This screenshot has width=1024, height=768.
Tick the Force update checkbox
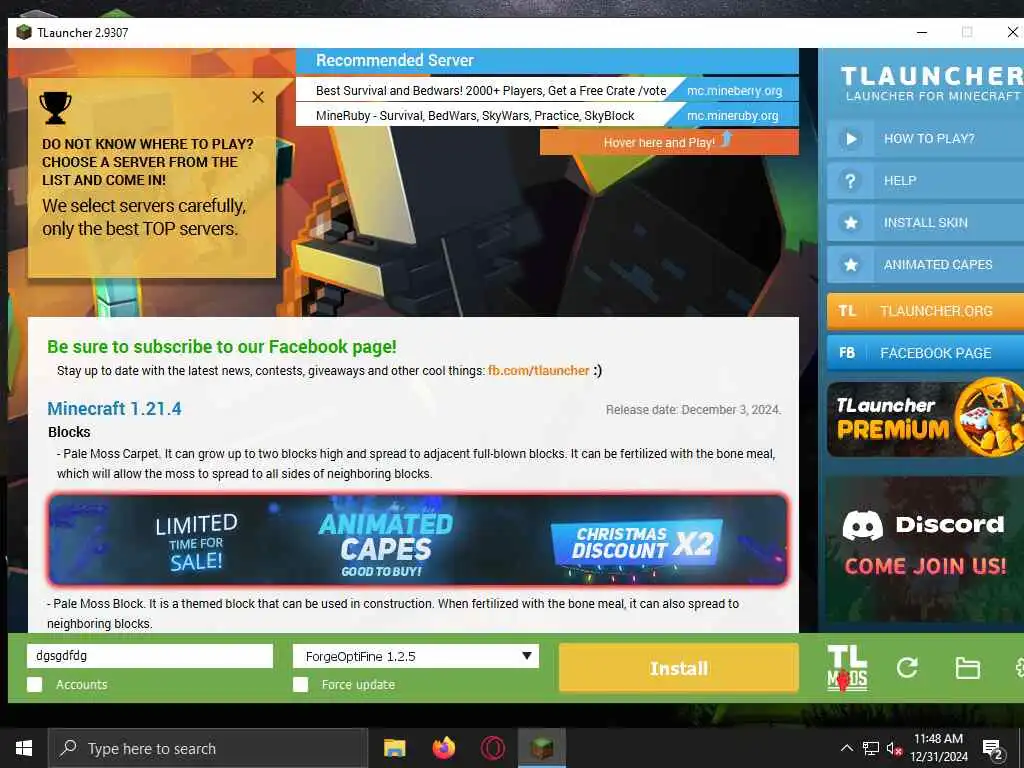pos(300,684)
